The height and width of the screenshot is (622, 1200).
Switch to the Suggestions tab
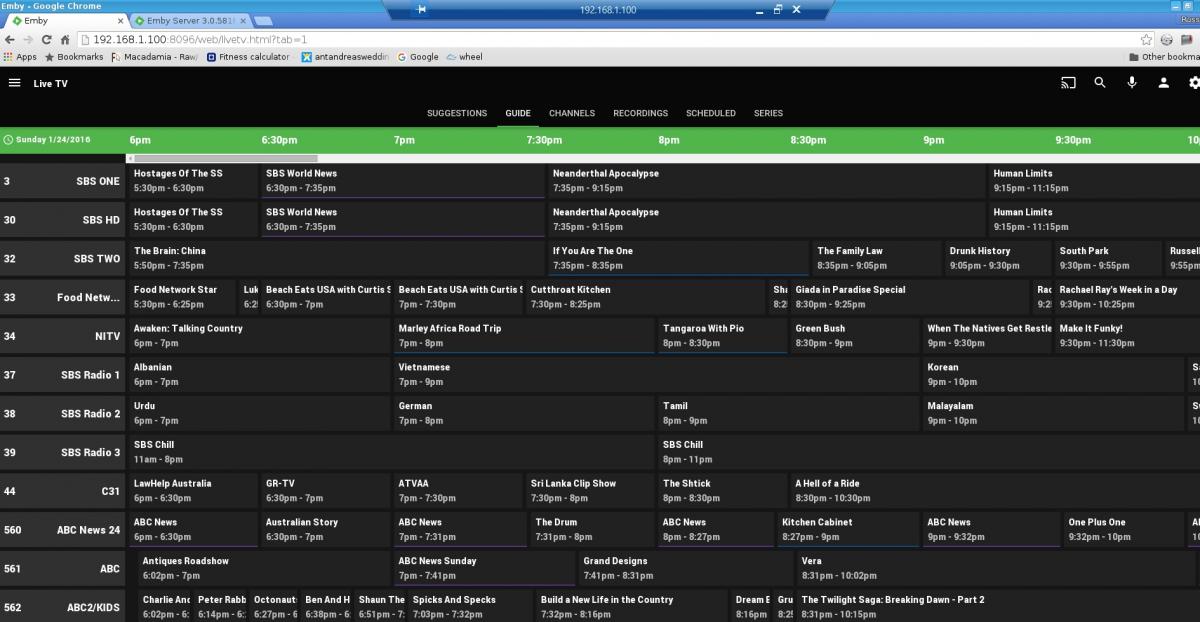457,113
